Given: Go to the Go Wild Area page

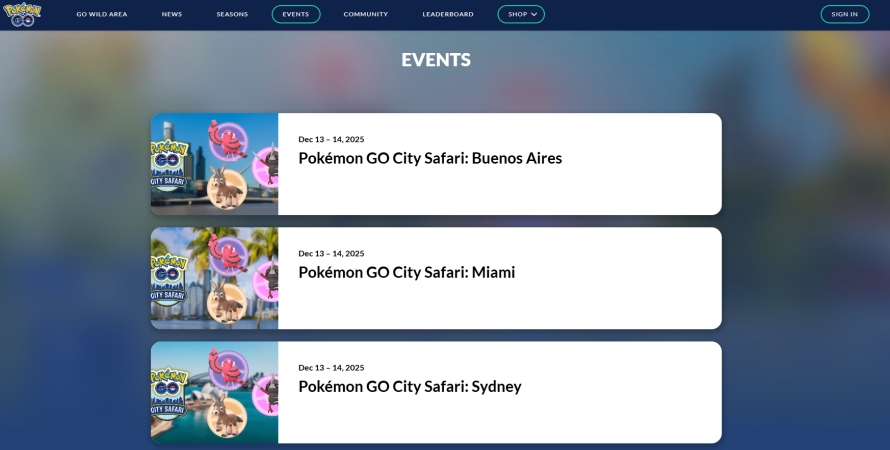Looking at the screenshot, I should pyautogui.click(x=102, y=14).
